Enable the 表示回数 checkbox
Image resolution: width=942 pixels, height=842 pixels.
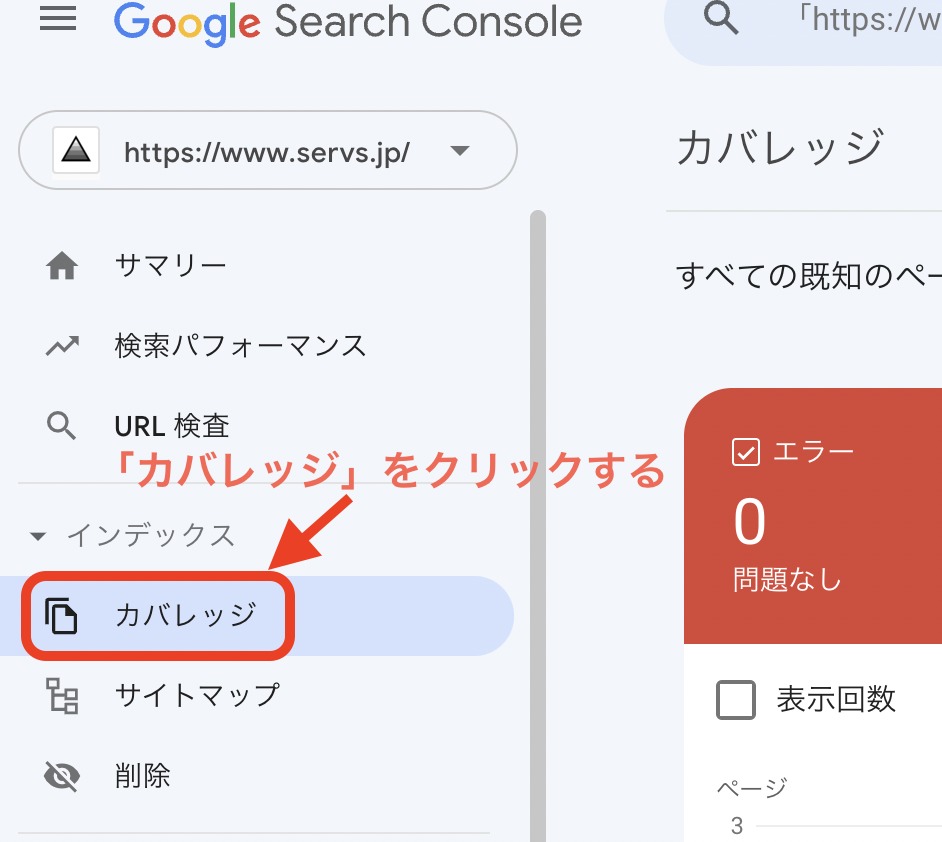pos(736,700)
